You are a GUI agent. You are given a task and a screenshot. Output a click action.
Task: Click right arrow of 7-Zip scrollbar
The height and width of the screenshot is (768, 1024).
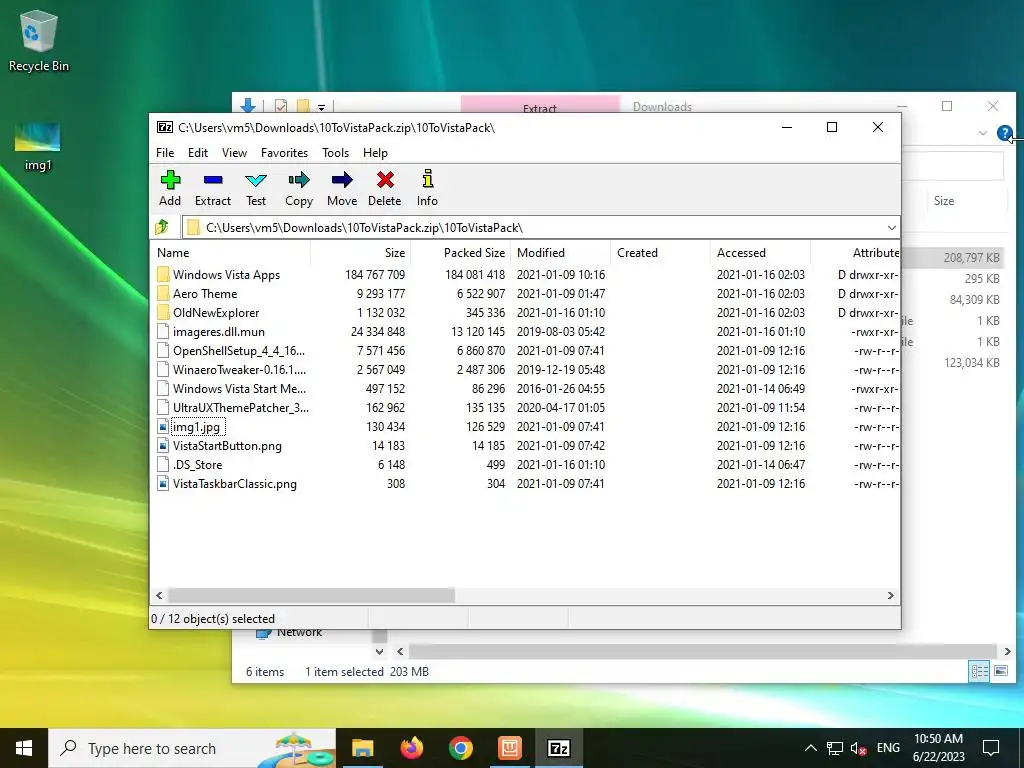[891, 595]
